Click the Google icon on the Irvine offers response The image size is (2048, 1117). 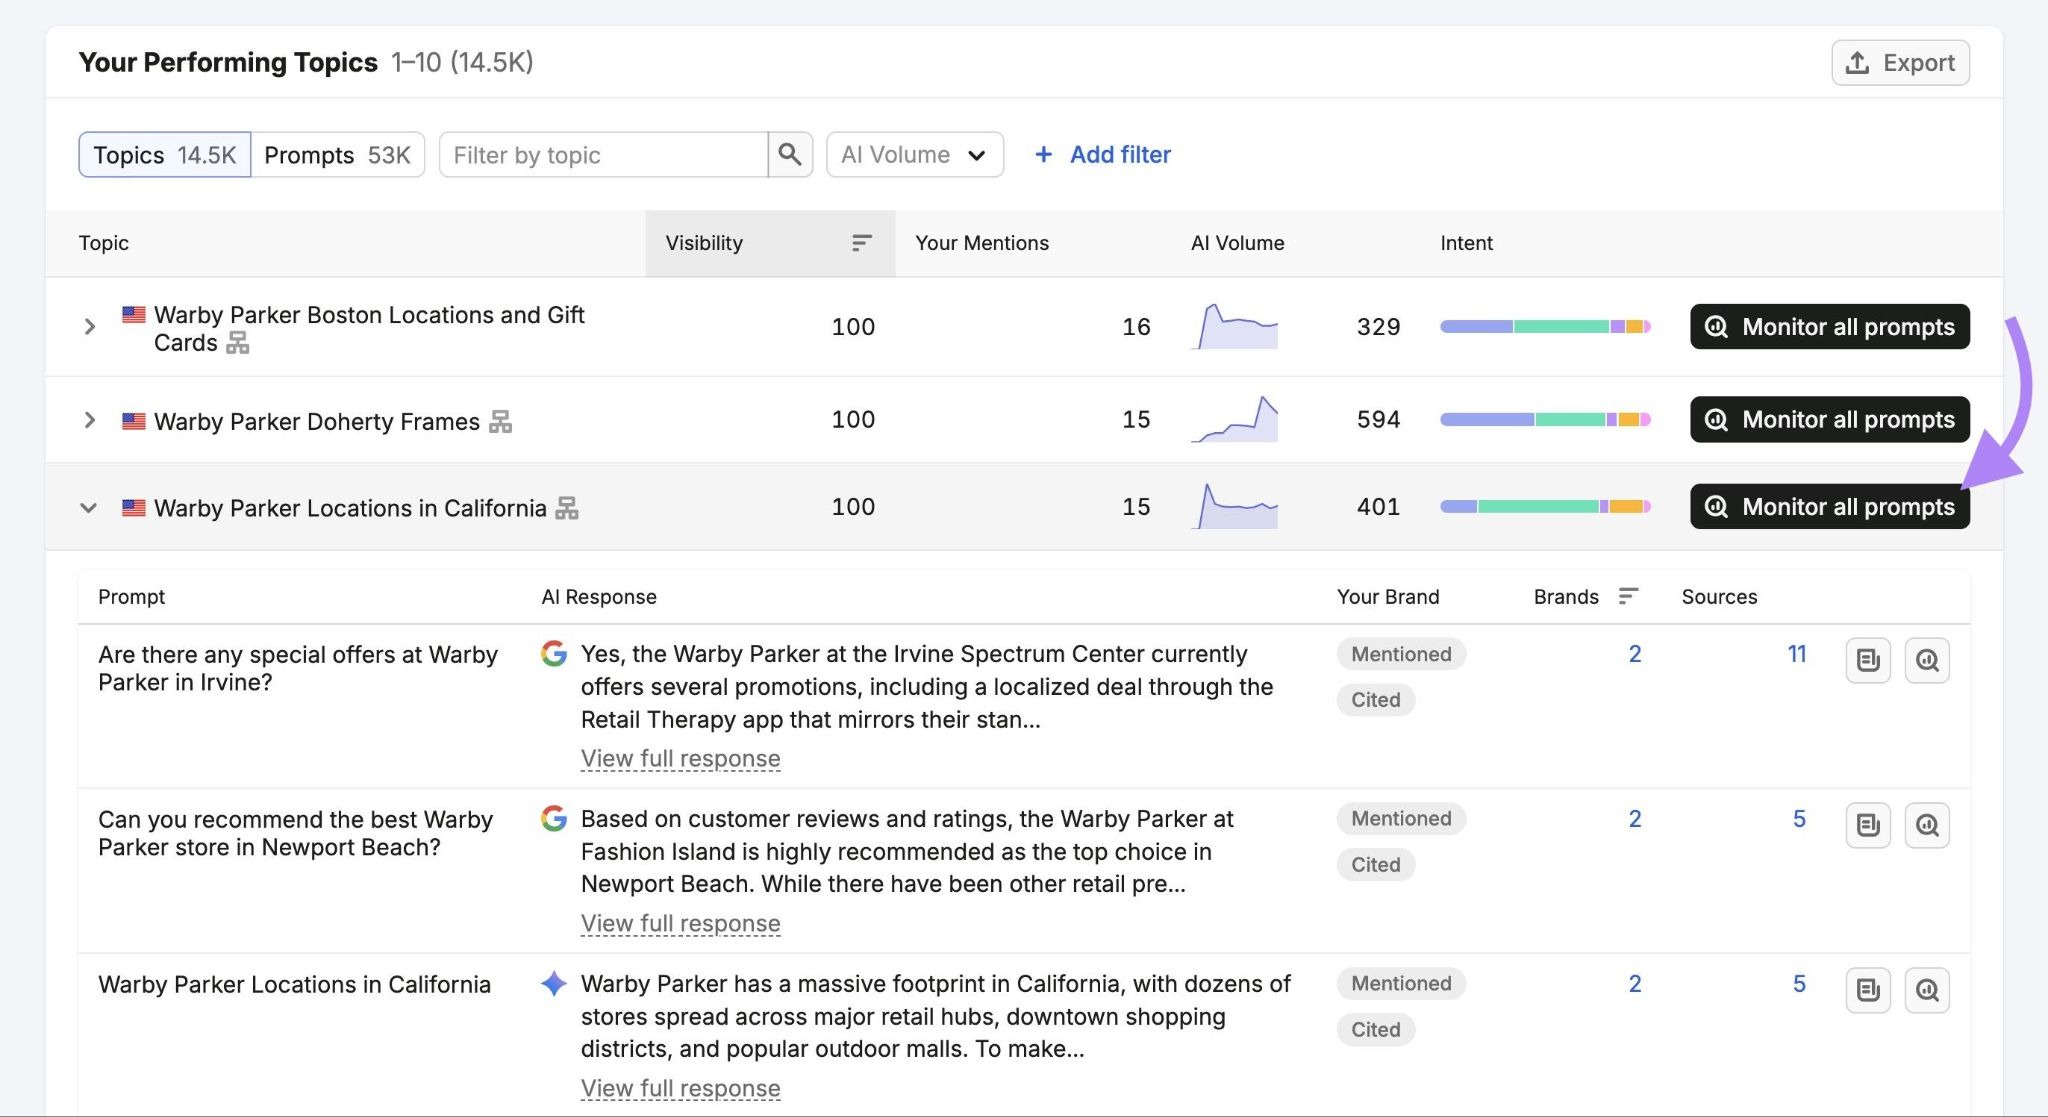pos(554,654)
